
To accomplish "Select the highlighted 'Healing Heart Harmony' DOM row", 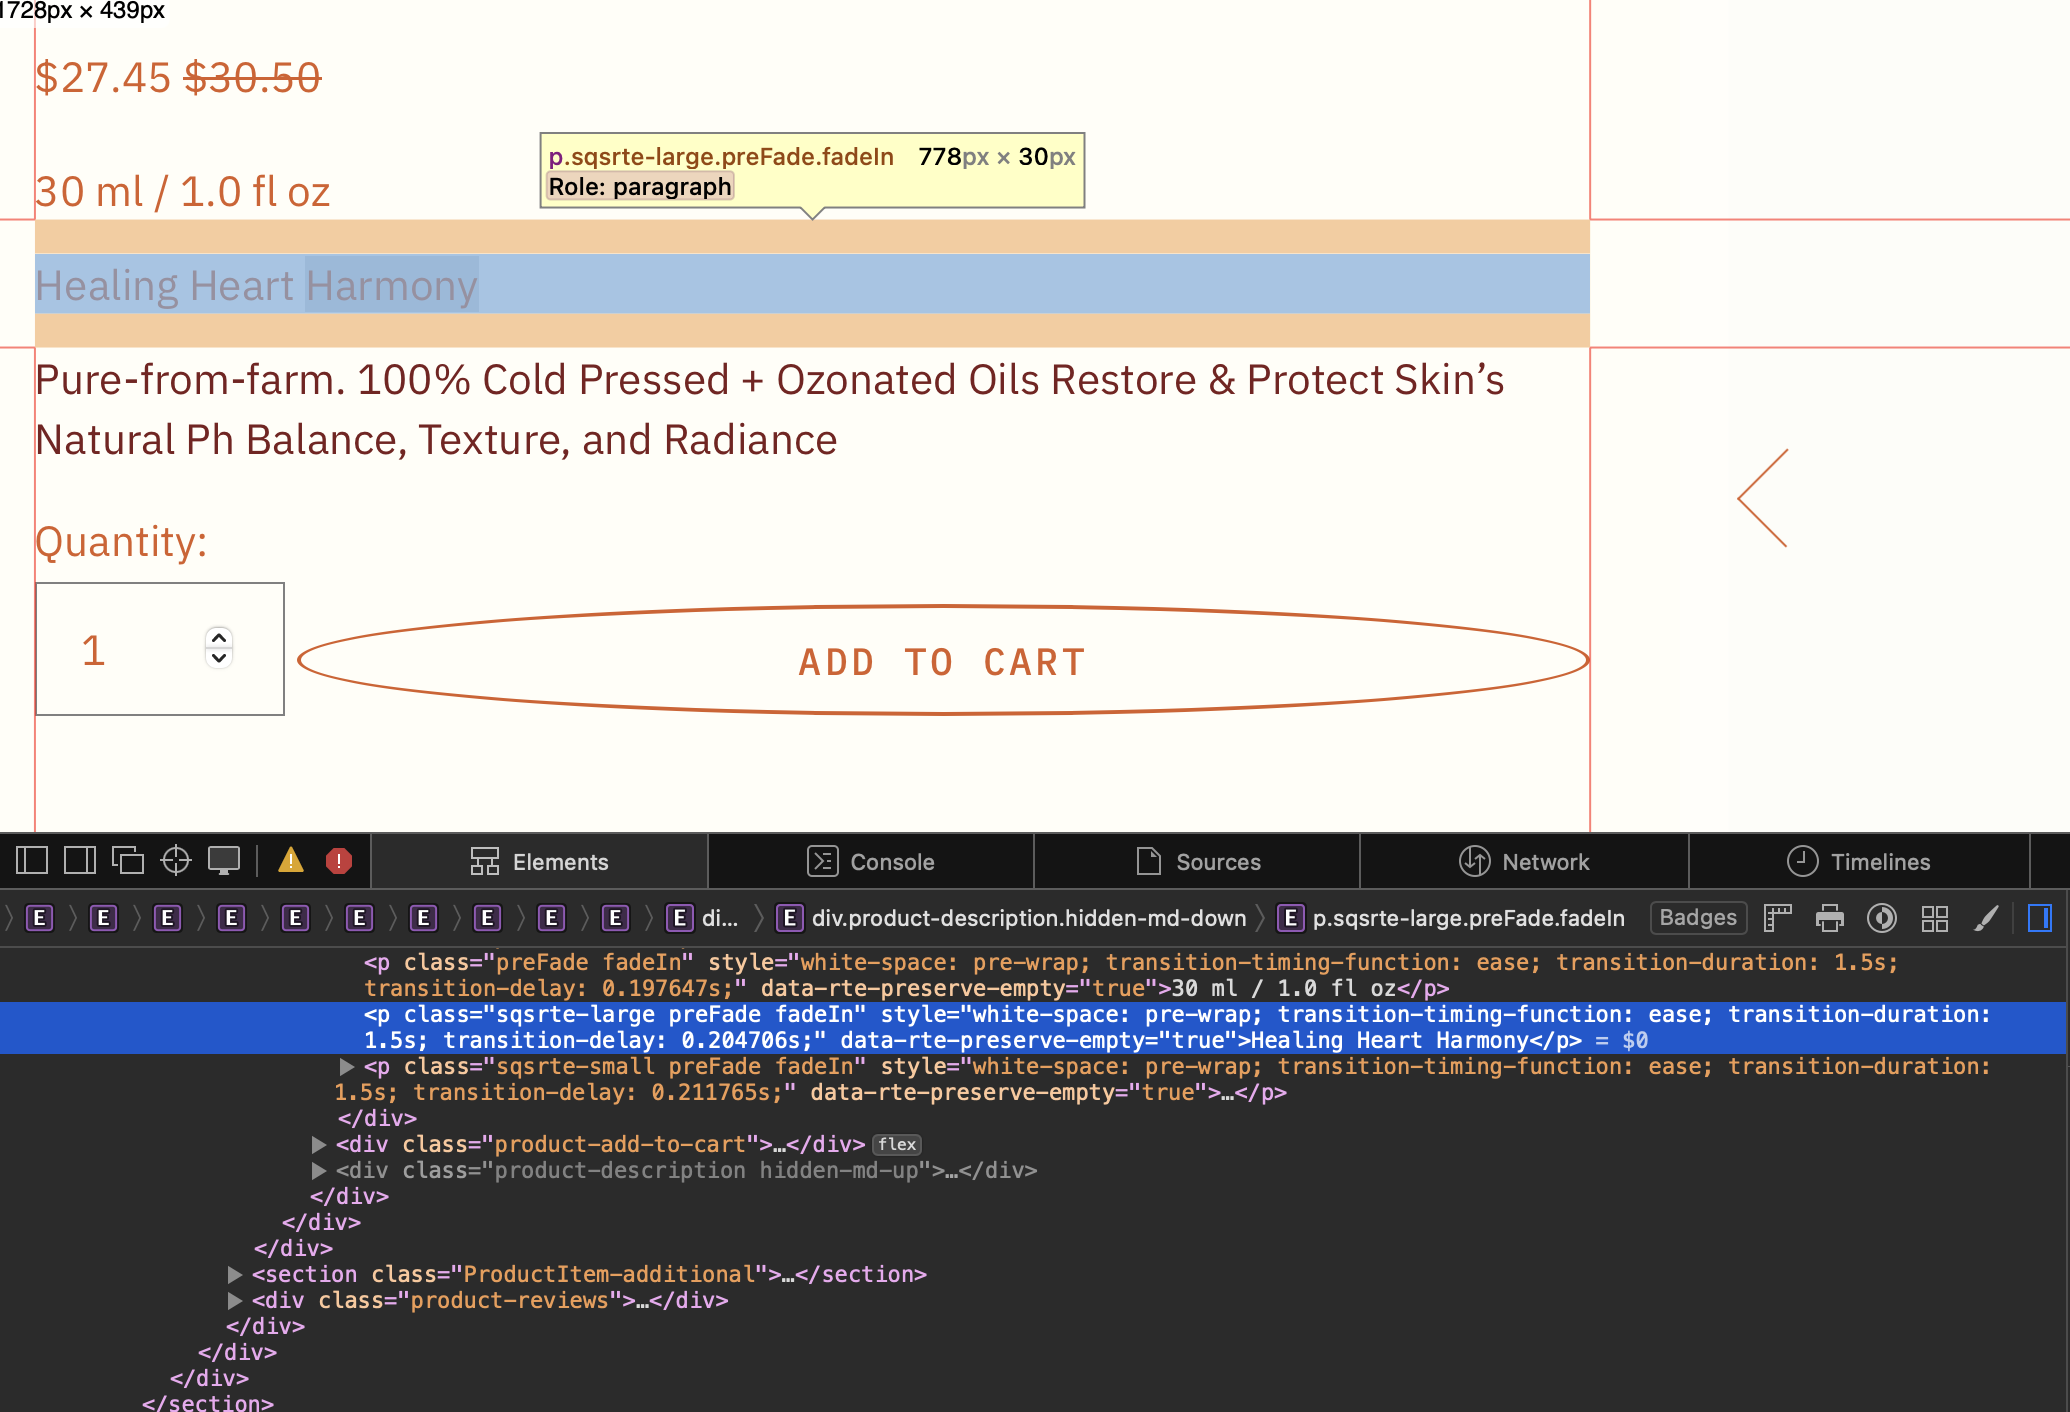I will click(1033, 1028).
